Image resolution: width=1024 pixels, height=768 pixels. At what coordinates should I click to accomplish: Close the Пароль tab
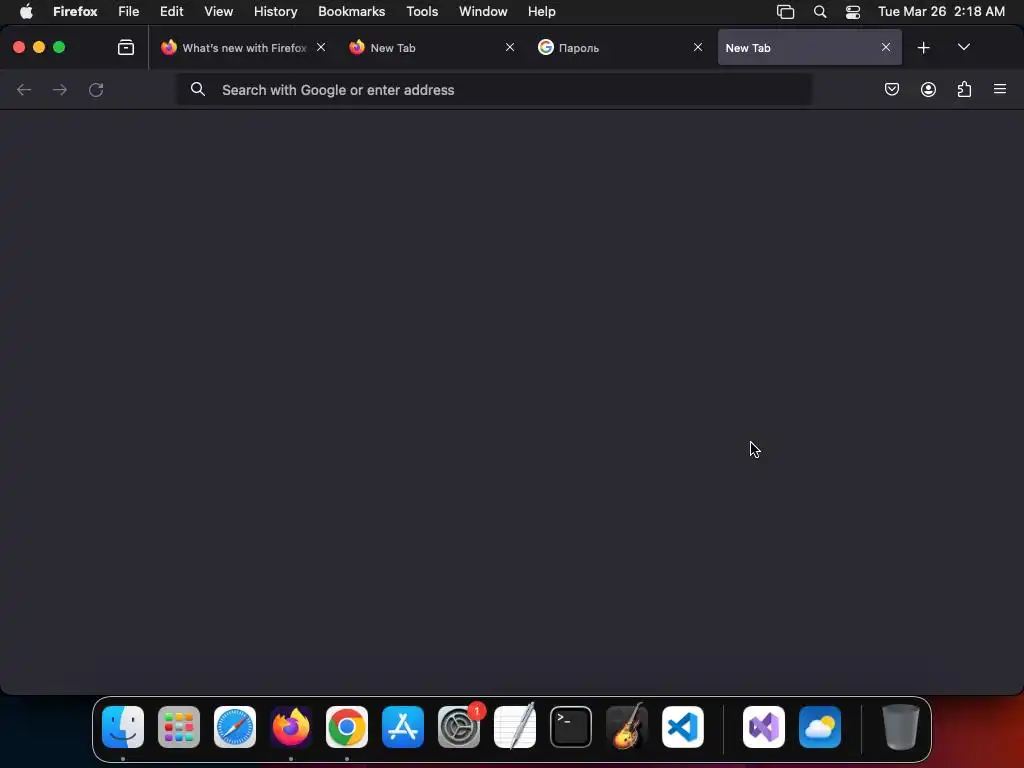point(697,47)
